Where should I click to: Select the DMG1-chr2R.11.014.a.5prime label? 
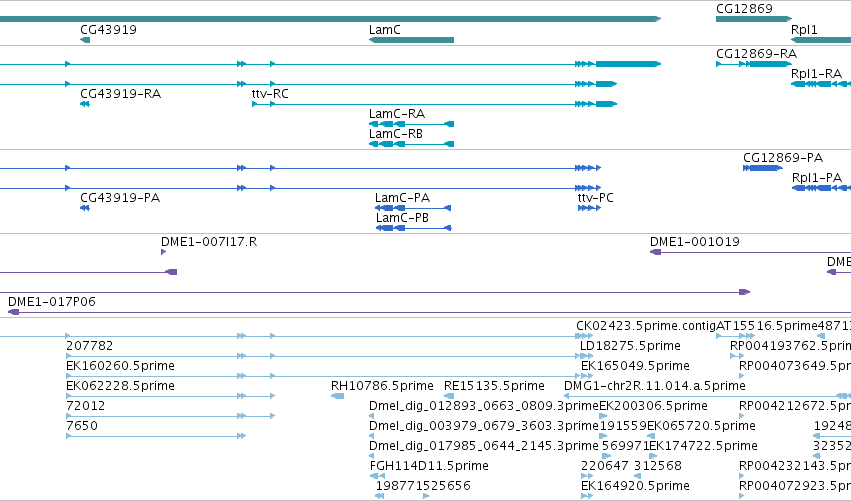click(655, 386)
